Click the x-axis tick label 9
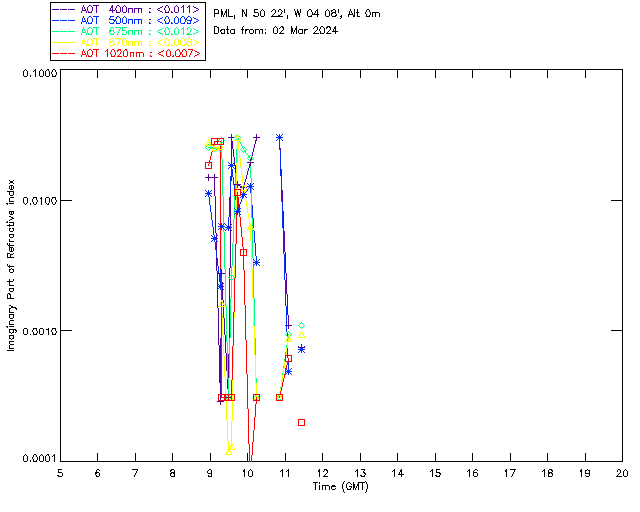This screenshot has height=512, width=640. pos(210,473)
